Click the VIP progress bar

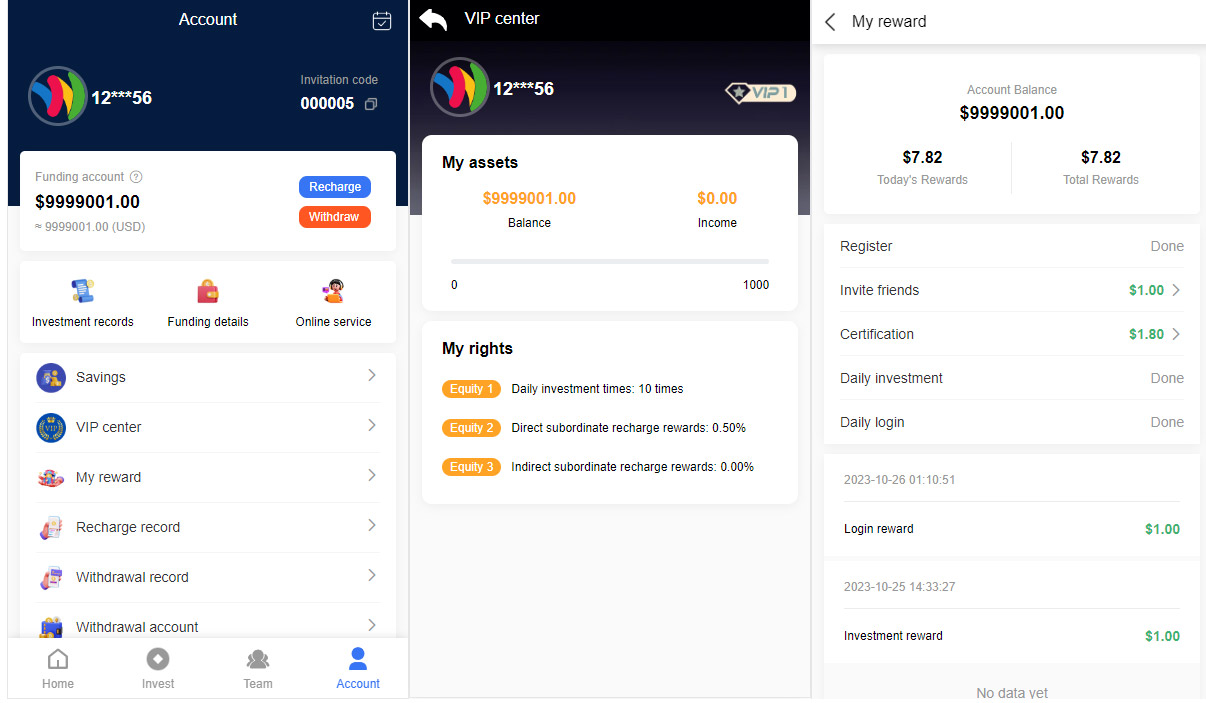pyautogui.click(x=609, y=261)
